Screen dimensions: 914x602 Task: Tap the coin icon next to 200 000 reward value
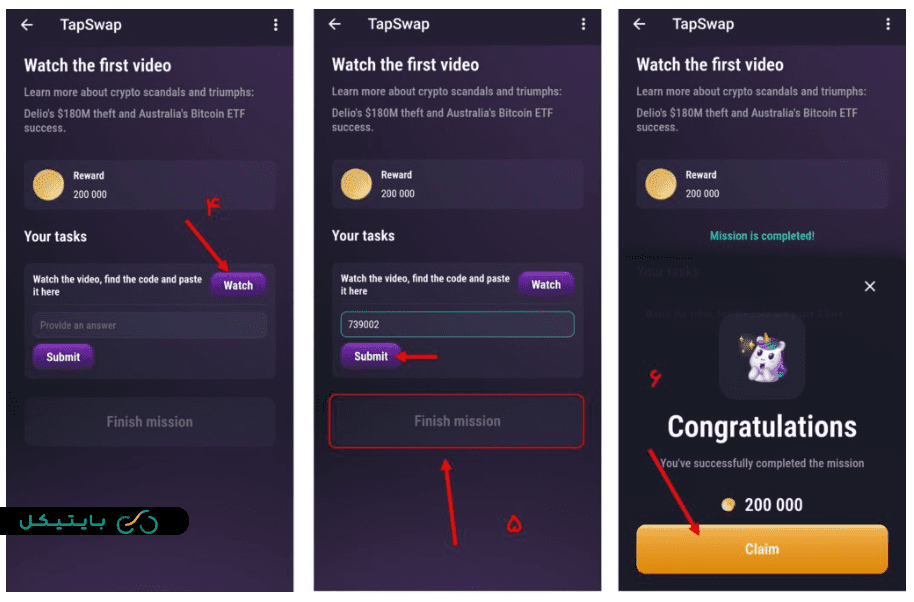click(x=355, y=184)
